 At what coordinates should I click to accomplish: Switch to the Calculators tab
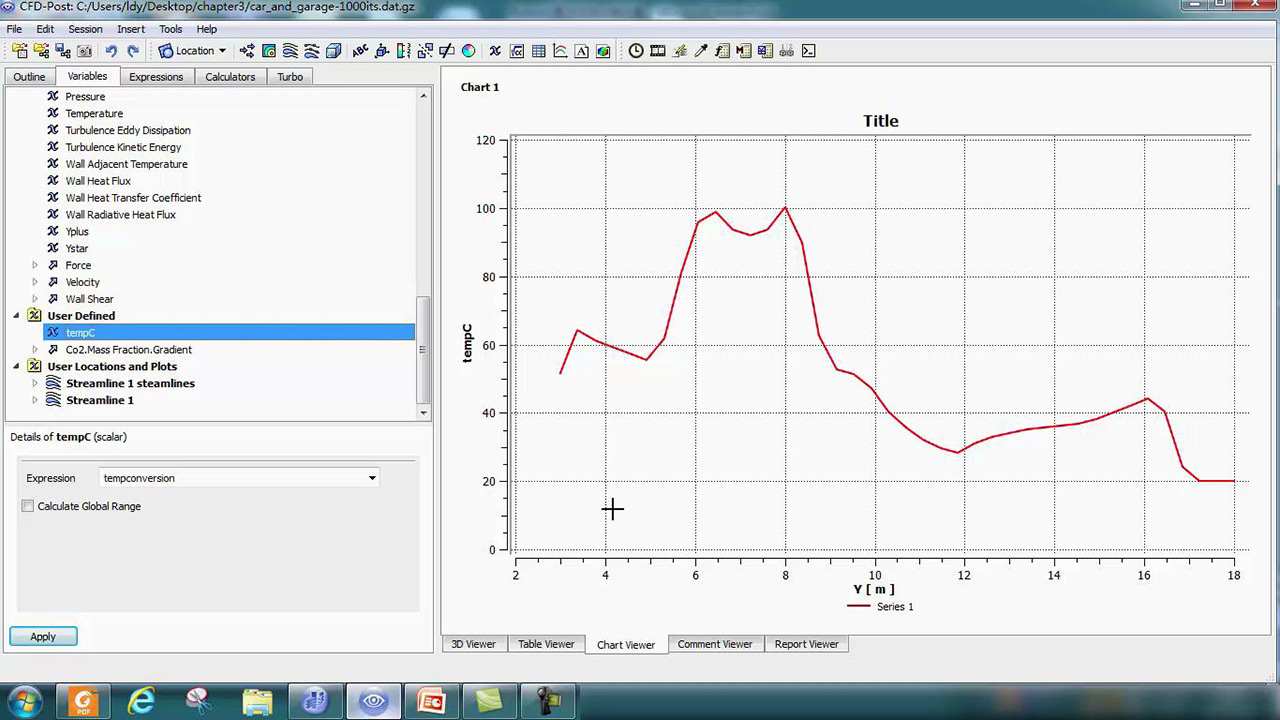[x=230, y=77]
